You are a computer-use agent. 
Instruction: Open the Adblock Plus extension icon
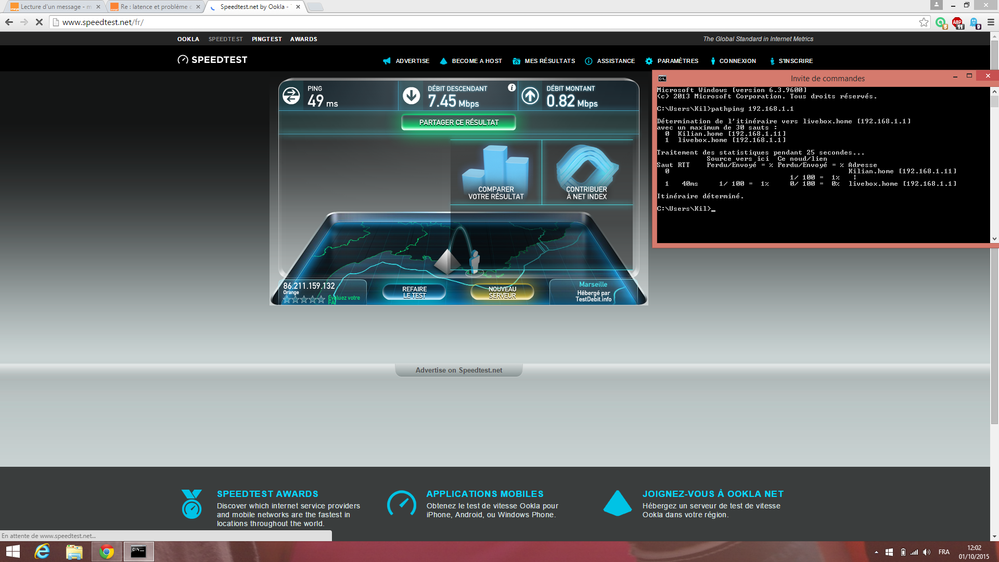[x=958, y=22]
